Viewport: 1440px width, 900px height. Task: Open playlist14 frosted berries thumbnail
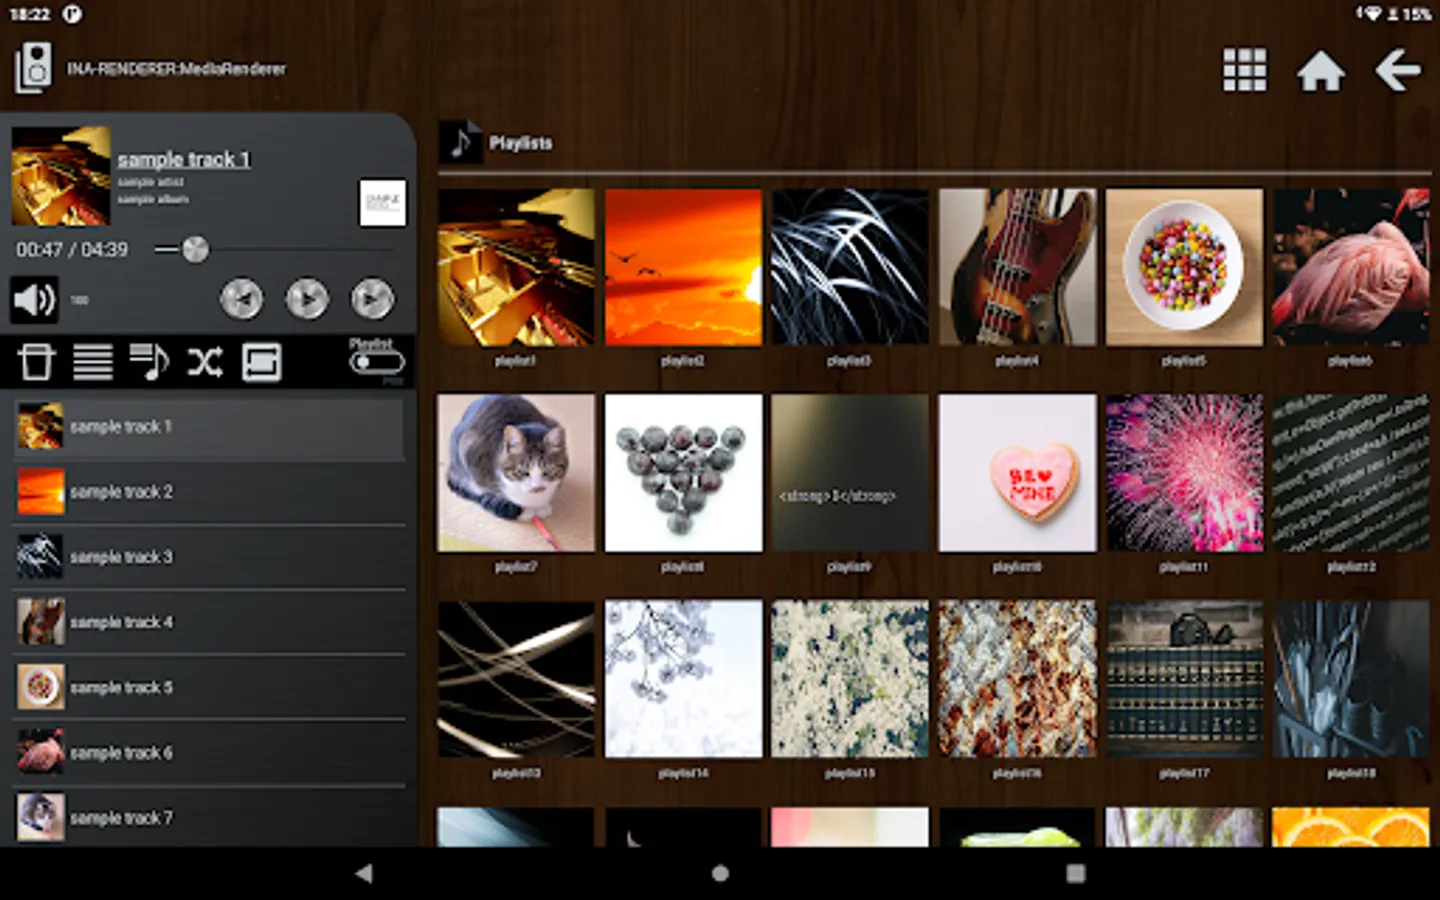pyautogui.click(x=683, y=679)
